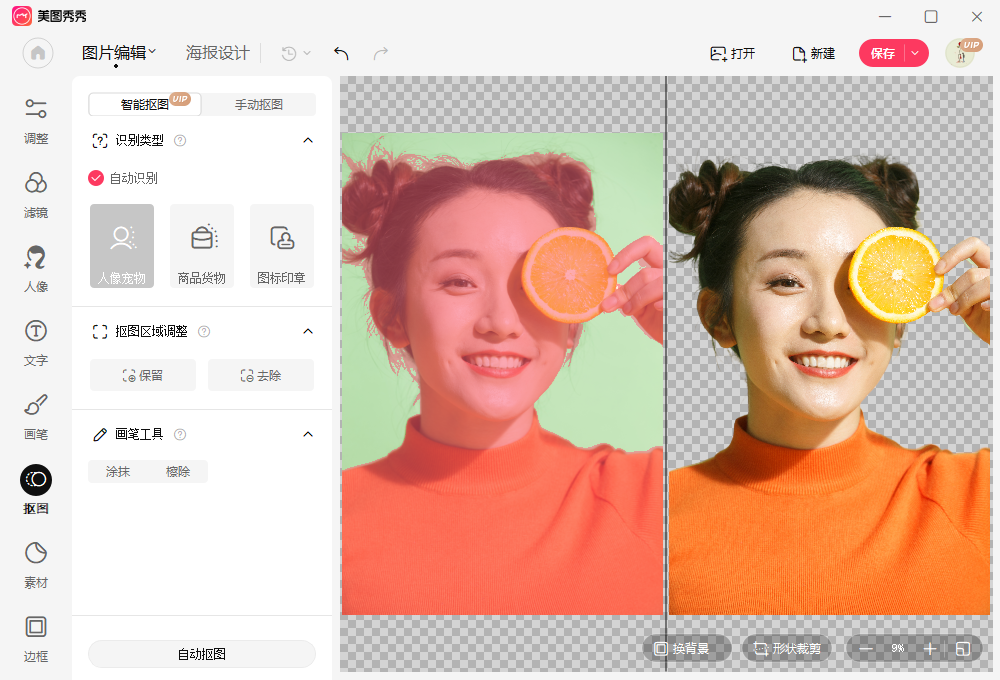
Task: Choose 图标印章 recognition type
Action: point(281,245)
